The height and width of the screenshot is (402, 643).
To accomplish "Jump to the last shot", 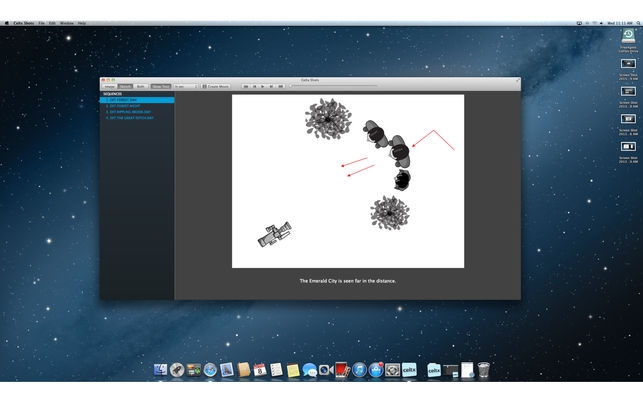I will click(x=280, y=87).
